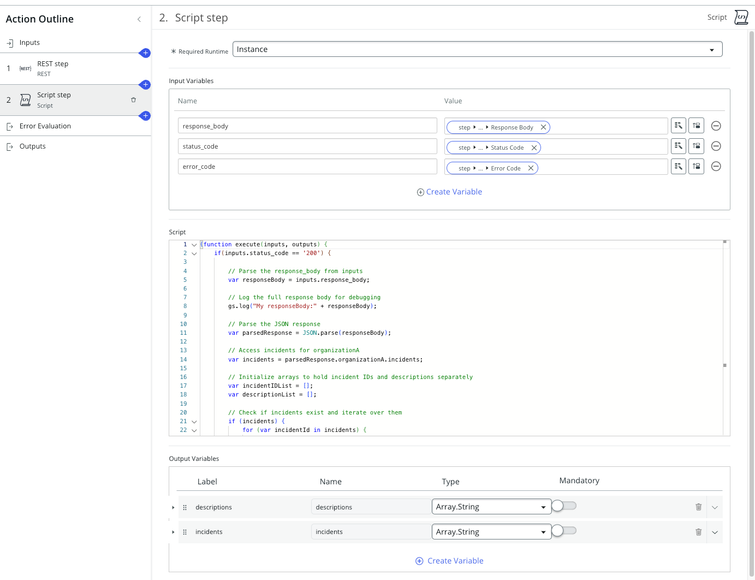Viewport: 755px width, 580px height.
Task: Delete the descriptions output variable
Action: pyautogui.click(x=698, y=507)
